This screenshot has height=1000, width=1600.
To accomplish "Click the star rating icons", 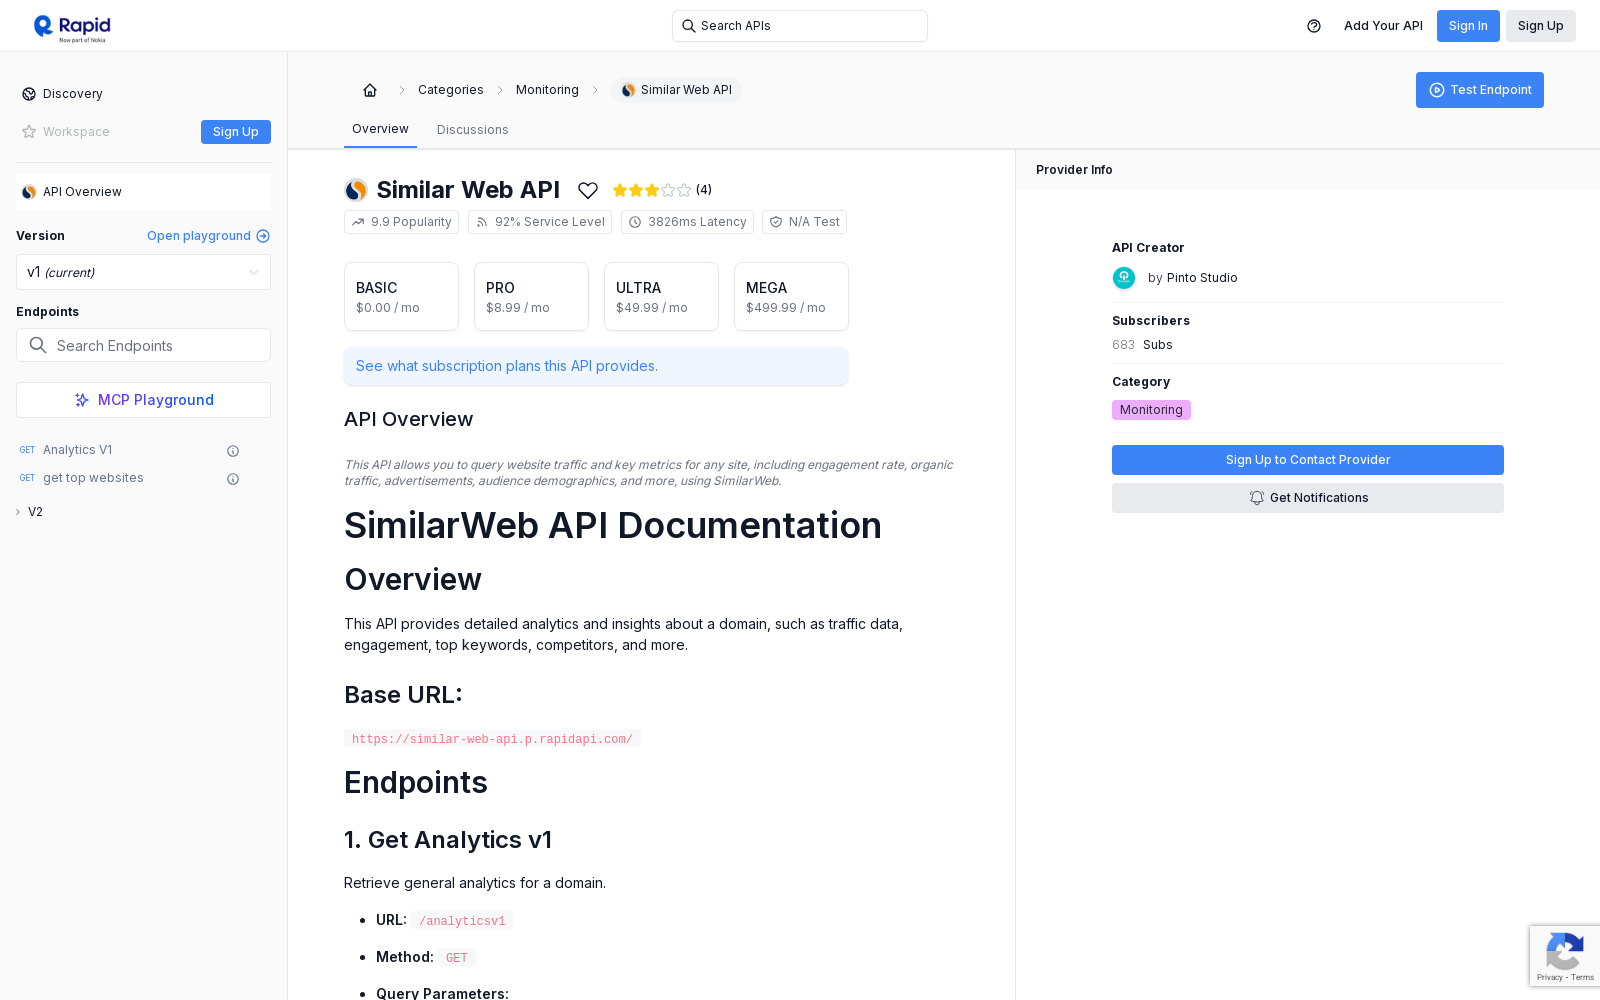I will tap(652, 190).
